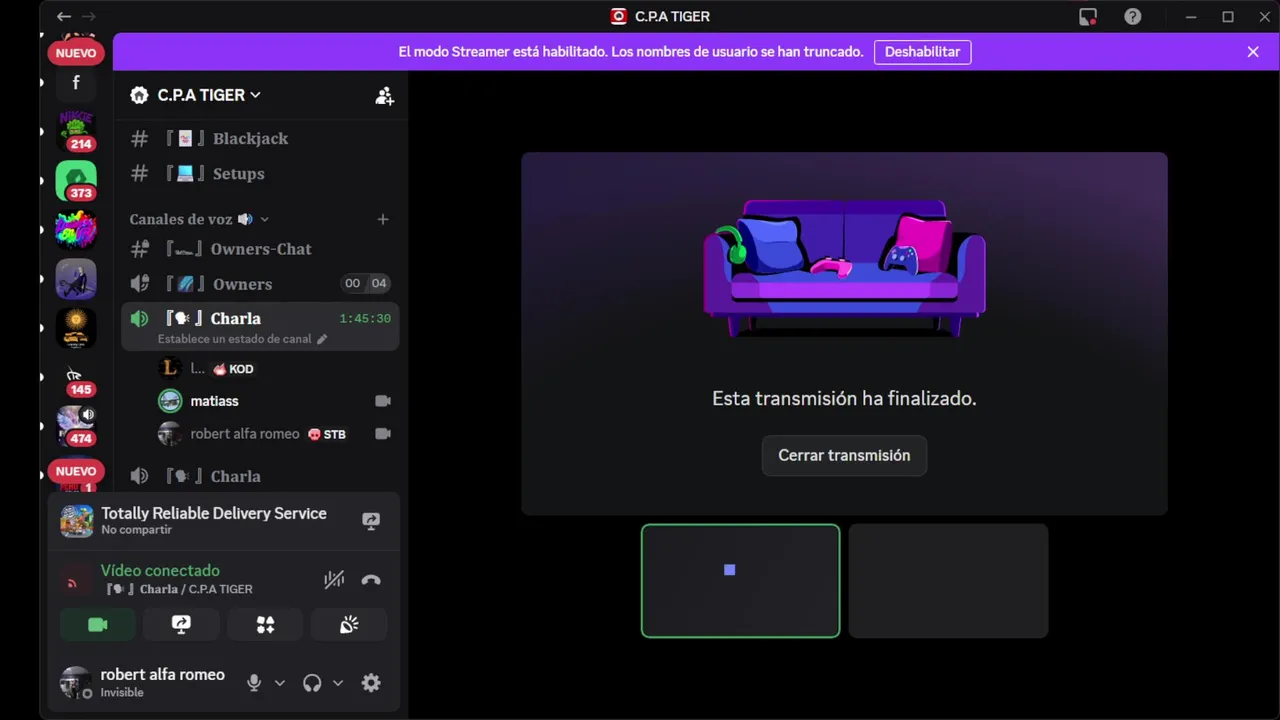Click the 1:45:30 channel timer

coord(365,319)
